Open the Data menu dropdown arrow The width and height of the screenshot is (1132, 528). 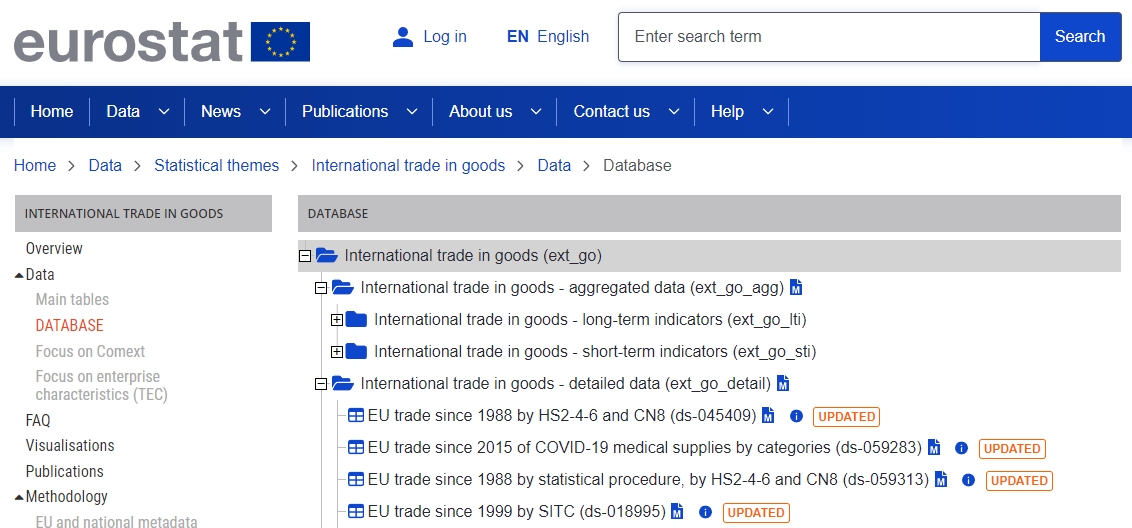tap(164, 112)
